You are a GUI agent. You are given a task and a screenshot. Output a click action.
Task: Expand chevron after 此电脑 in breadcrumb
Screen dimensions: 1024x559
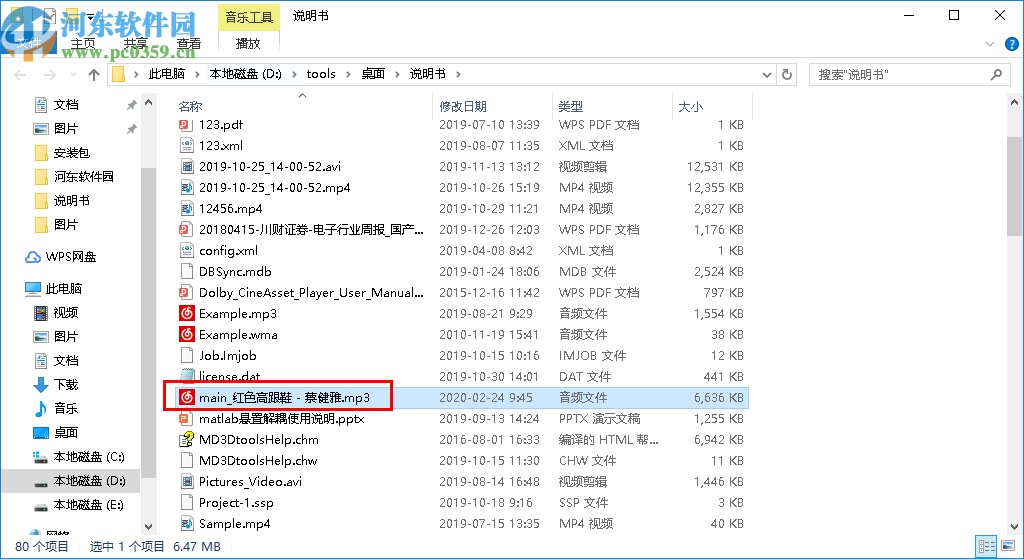[198, 74]
